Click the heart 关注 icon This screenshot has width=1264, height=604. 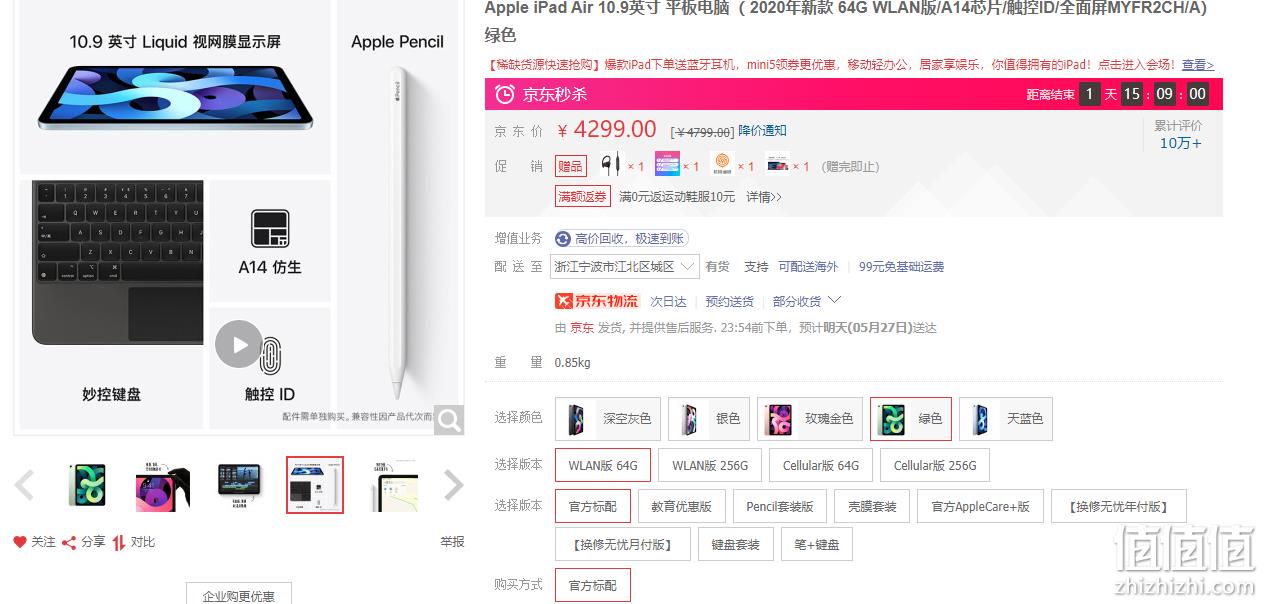pos(20,542)
